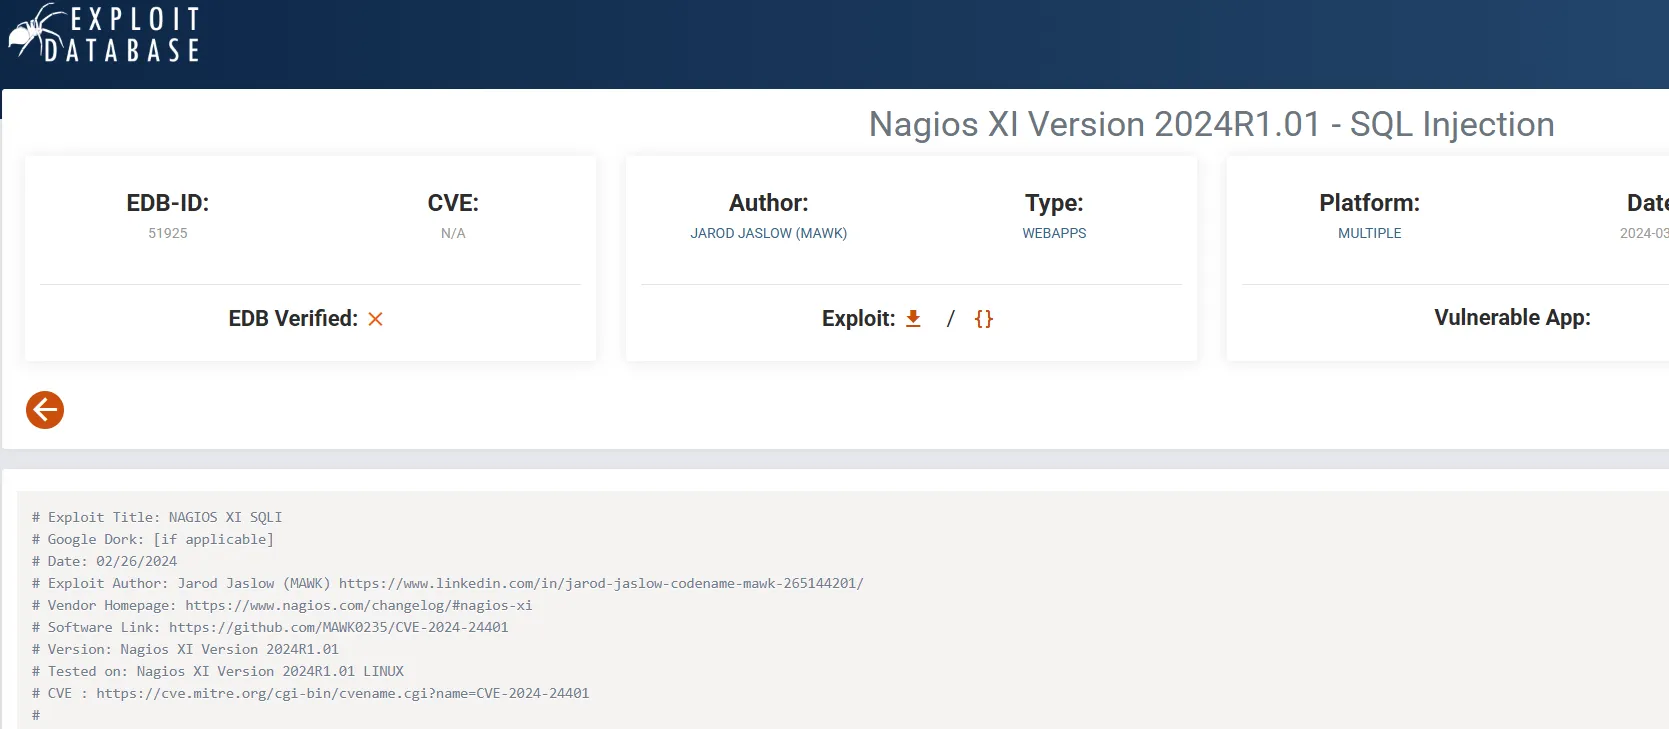Click the date value under Date heading

pos(1644,233)
